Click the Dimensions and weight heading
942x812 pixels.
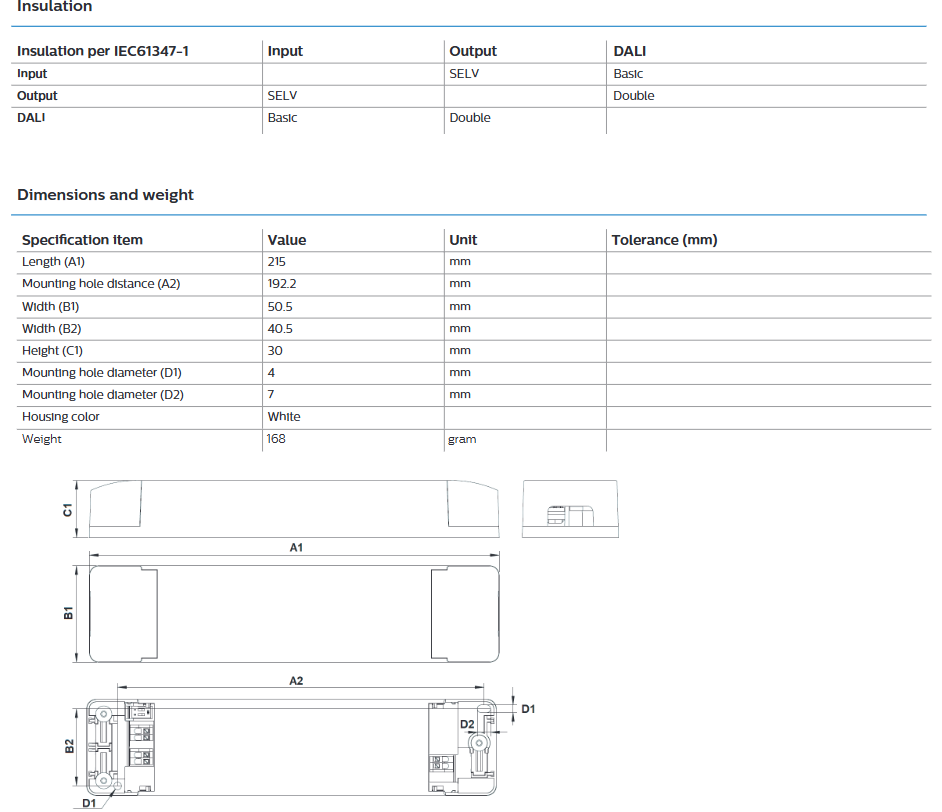[x=105, y=195]
